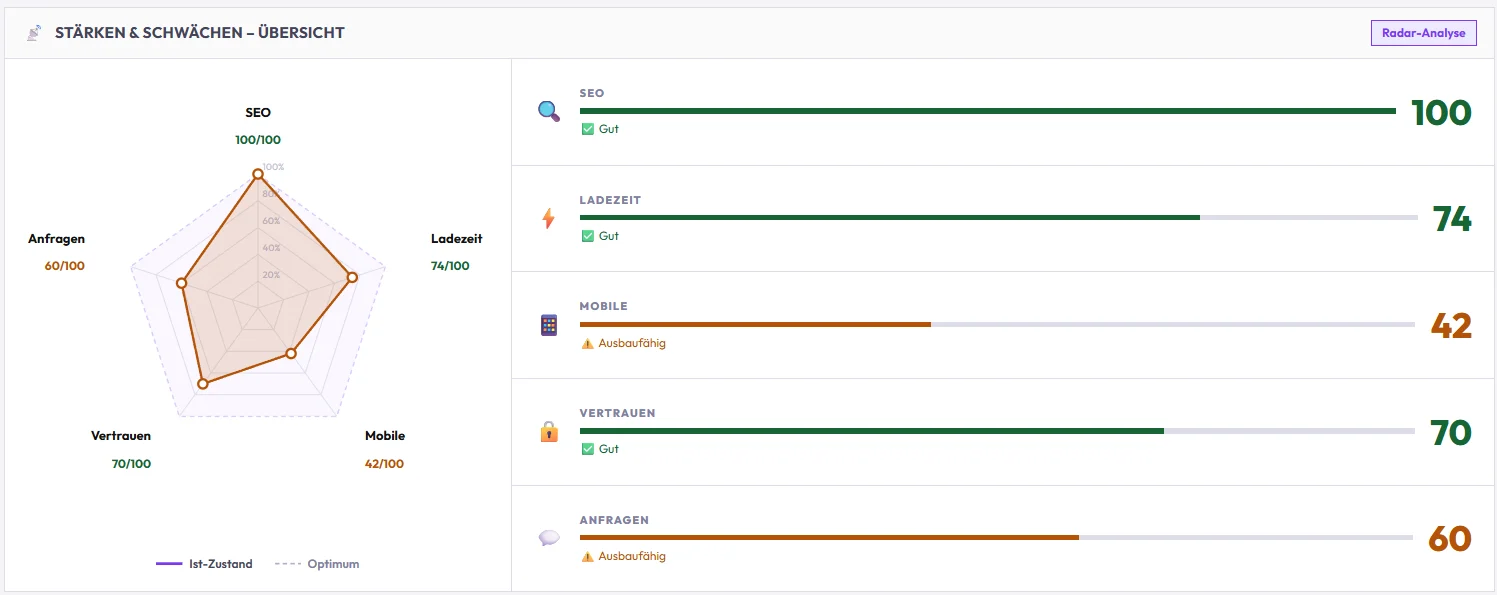Click the Ladezeit label on radar chart

(x=457, y=239)
